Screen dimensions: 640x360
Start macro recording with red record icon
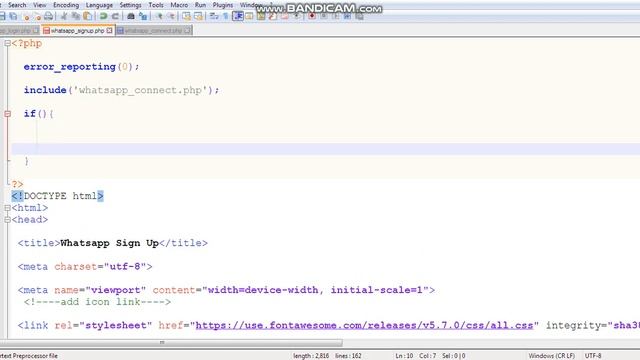312,16
